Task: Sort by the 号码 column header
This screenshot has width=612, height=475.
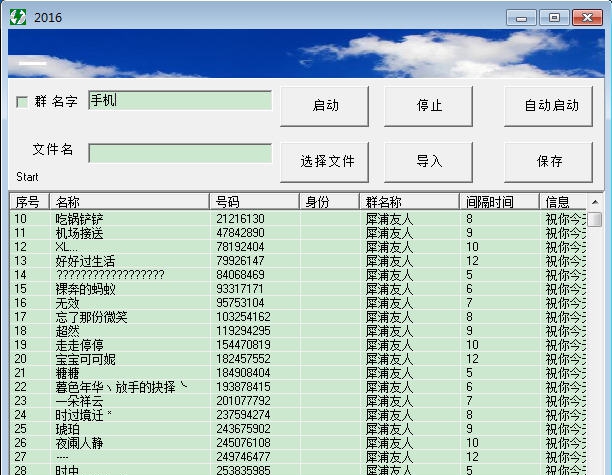Action: click(254, 202)
